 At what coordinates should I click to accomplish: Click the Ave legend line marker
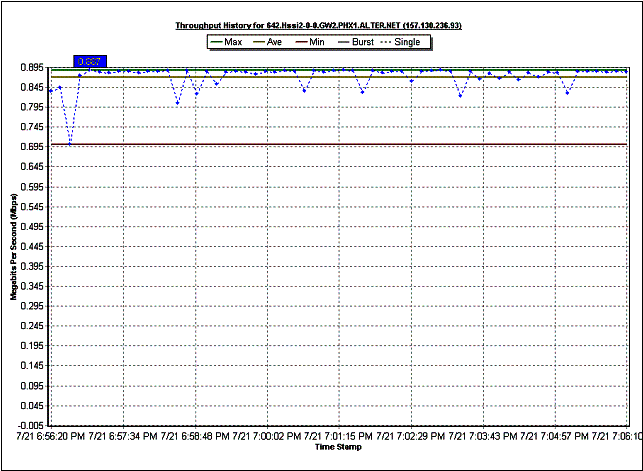258,42
